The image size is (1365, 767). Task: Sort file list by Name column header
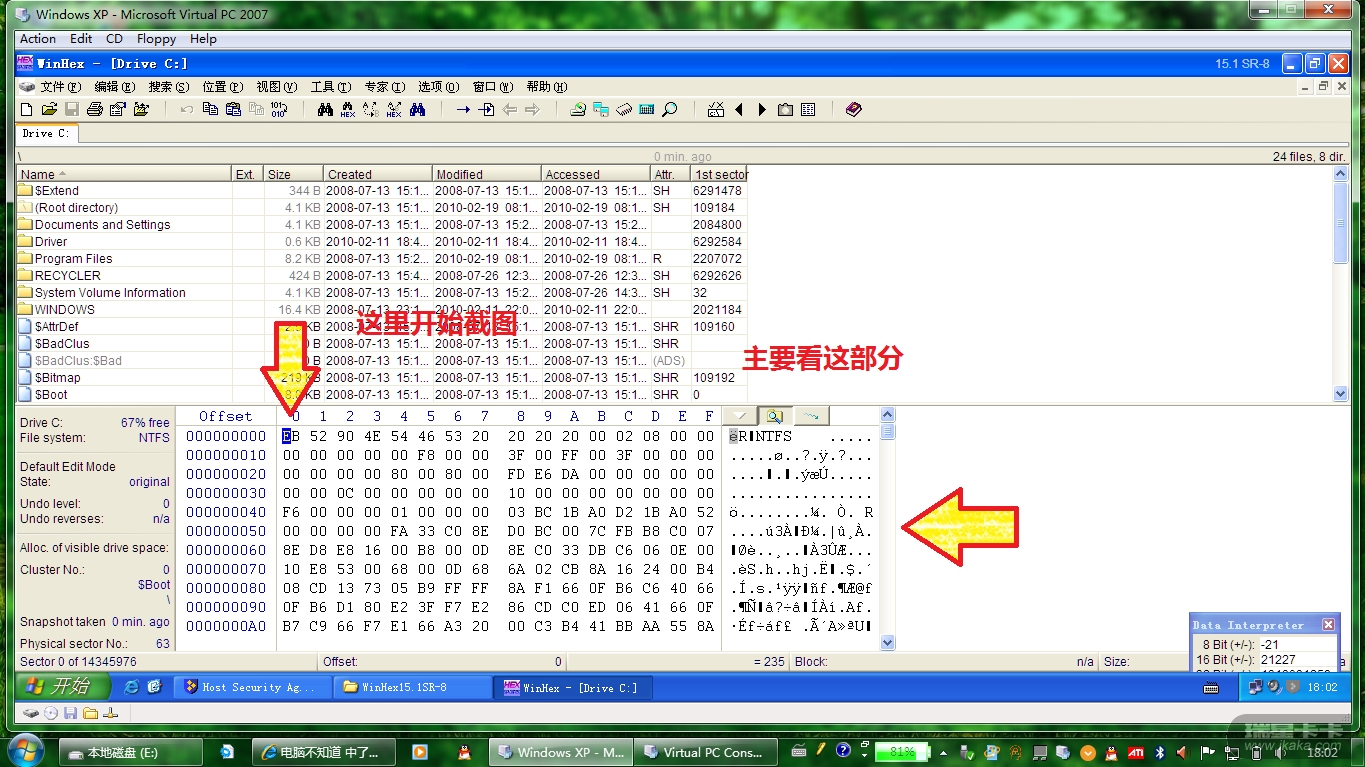coord(124,174)
